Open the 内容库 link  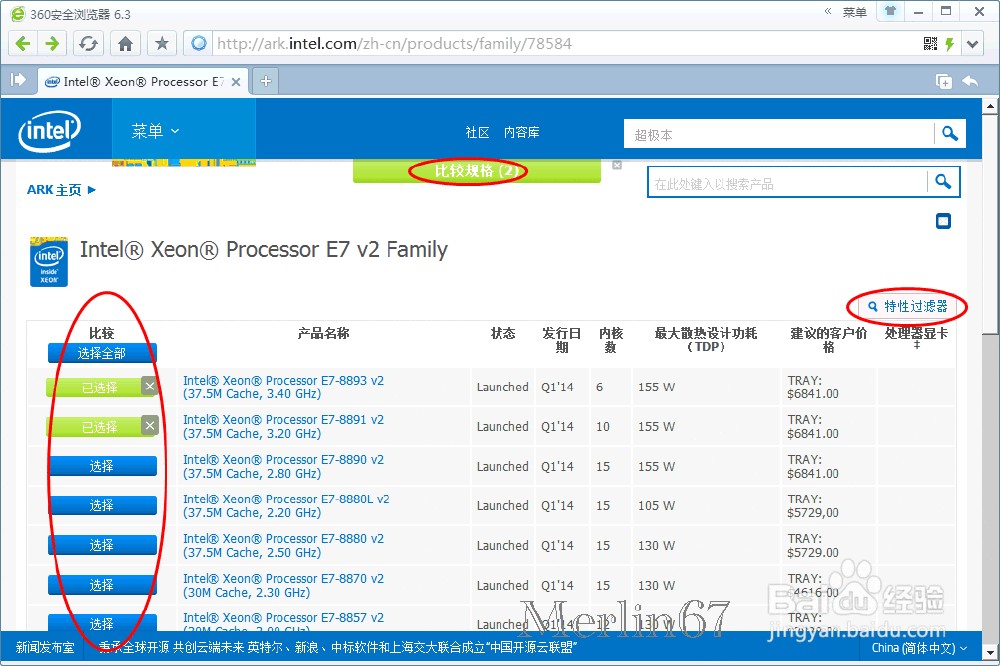pos(522,132)
